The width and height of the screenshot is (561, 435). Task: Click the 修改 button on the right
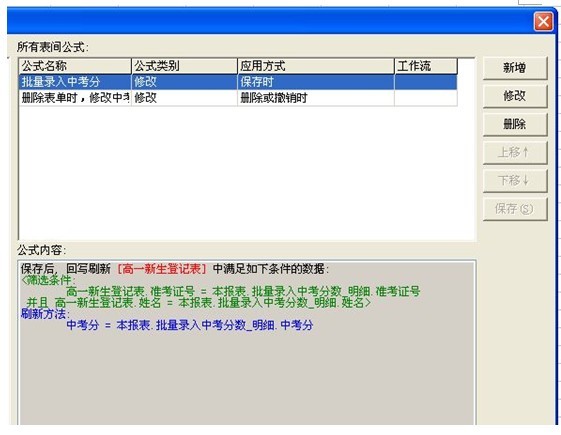coord(515,96)
